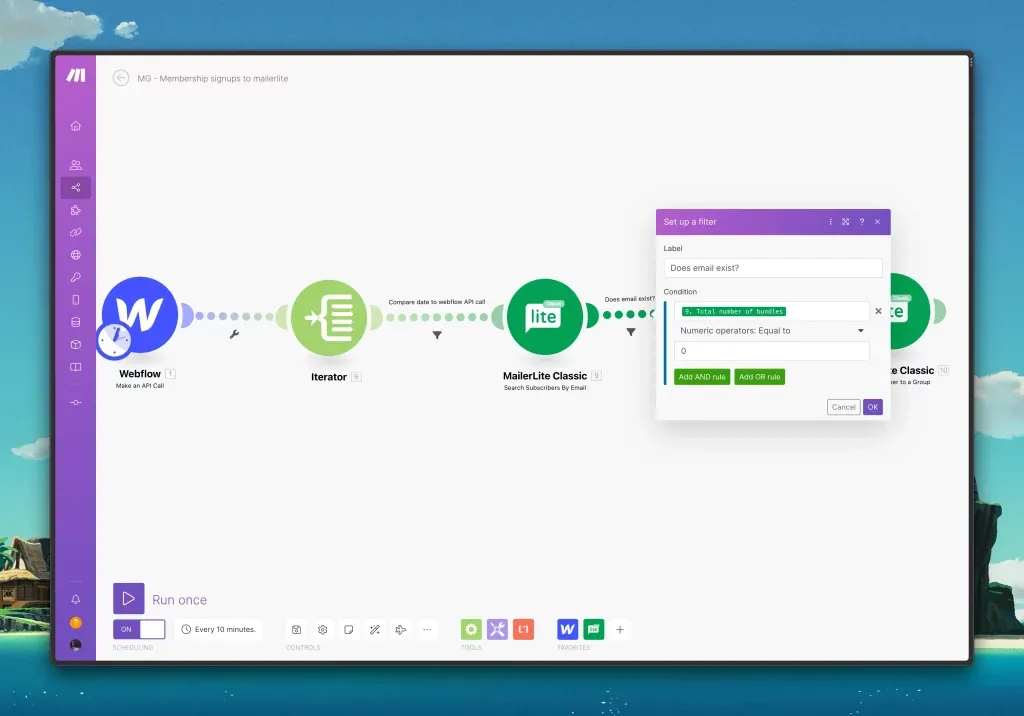Open filter dialog three-dot menu
Viewport: 1024px width, 716px height.
click(x=830, y=222)
